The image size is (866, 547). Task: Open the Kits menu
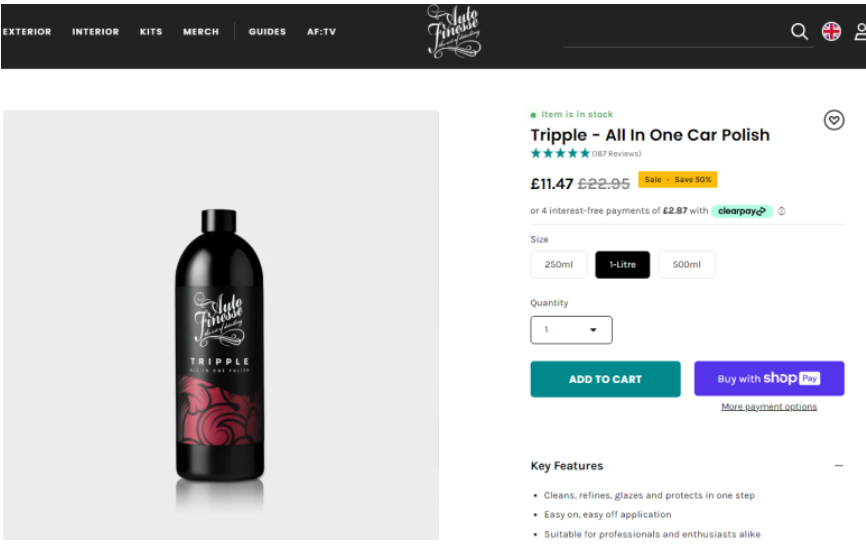151,32
